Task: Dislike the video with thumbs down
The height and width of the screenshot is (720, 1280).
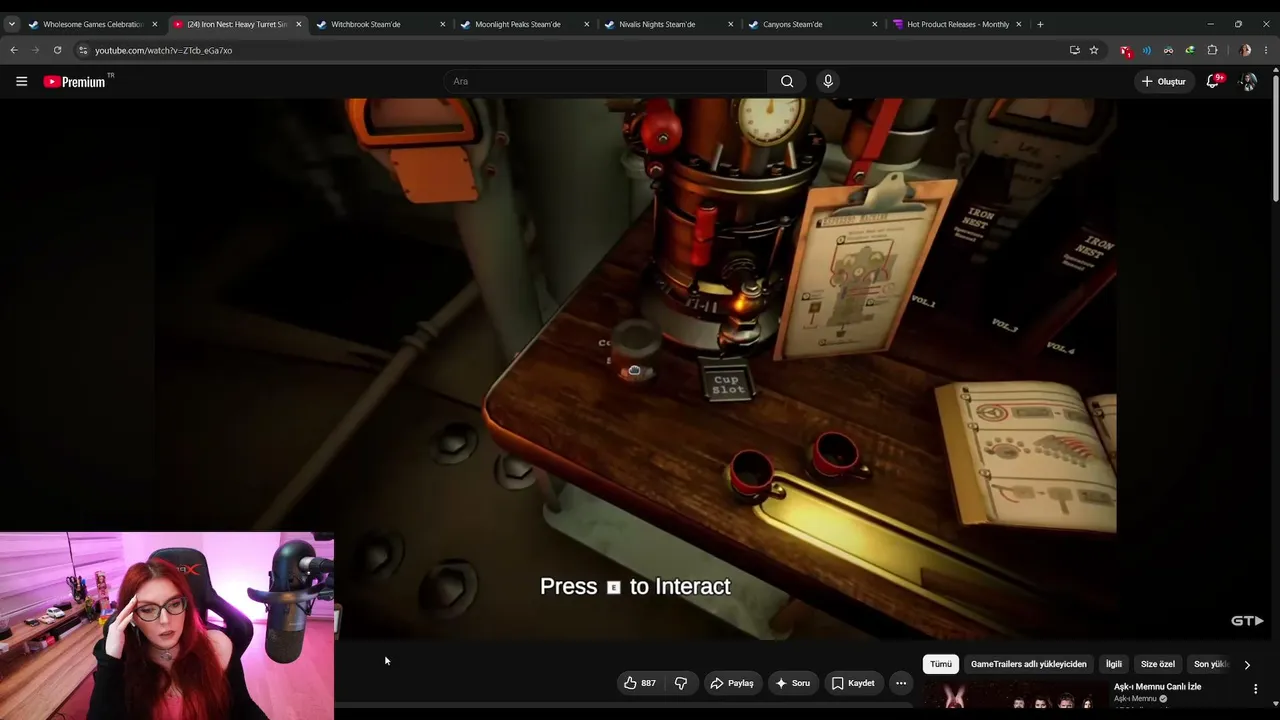Action: [681, 683]
